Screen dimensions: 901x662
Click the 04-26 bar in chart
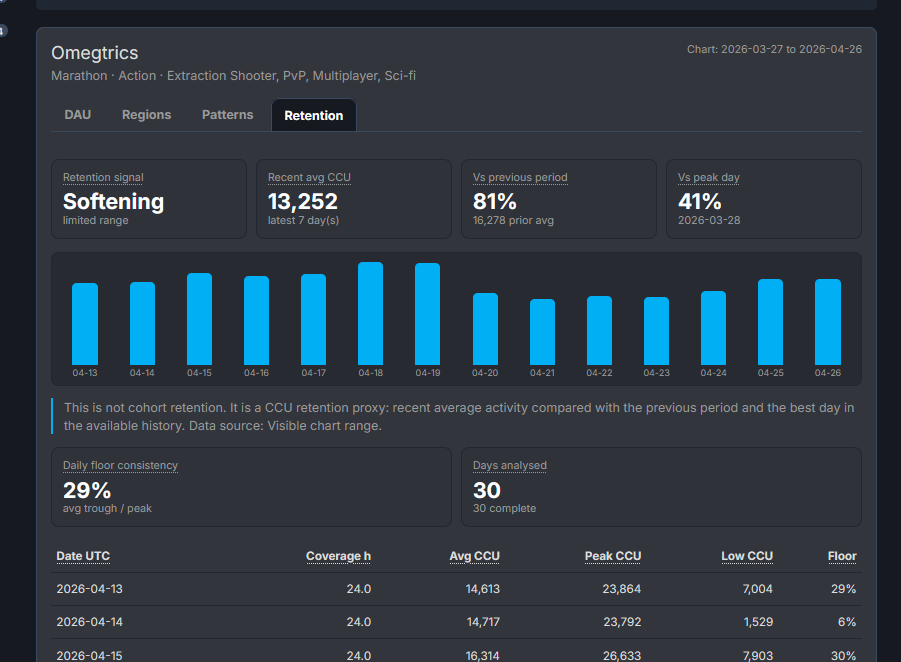coord(828,322)
